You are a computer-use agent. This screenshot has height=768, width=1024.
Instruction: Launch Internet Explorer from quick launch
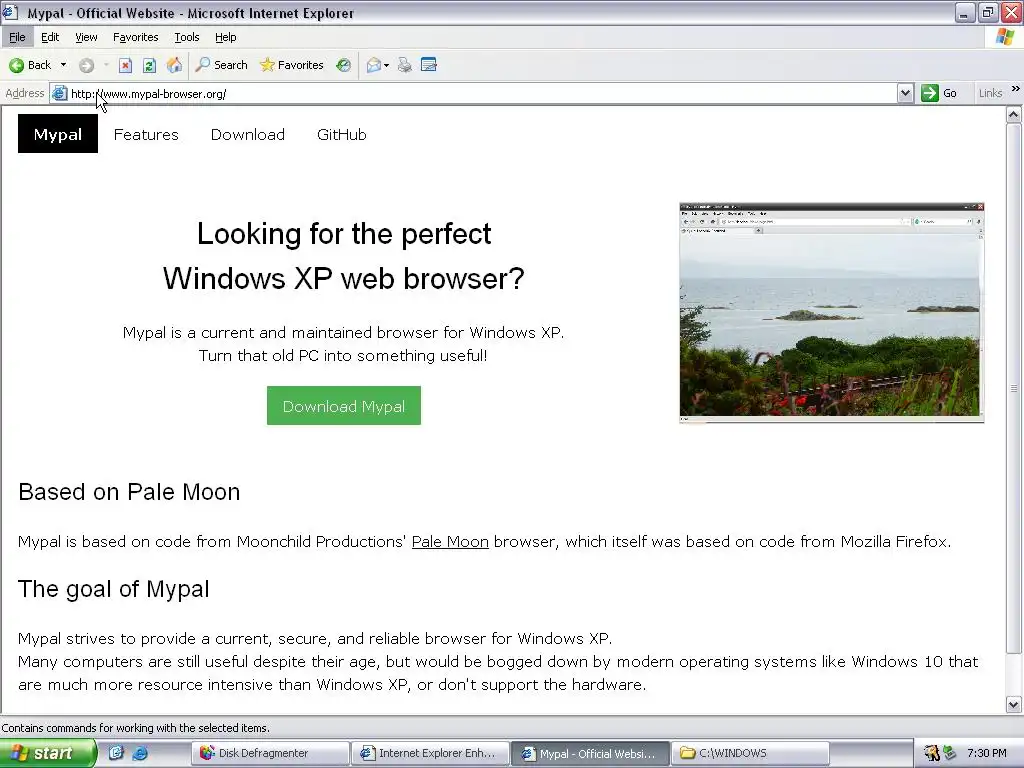pyautogui.click(x=140, y=753)
